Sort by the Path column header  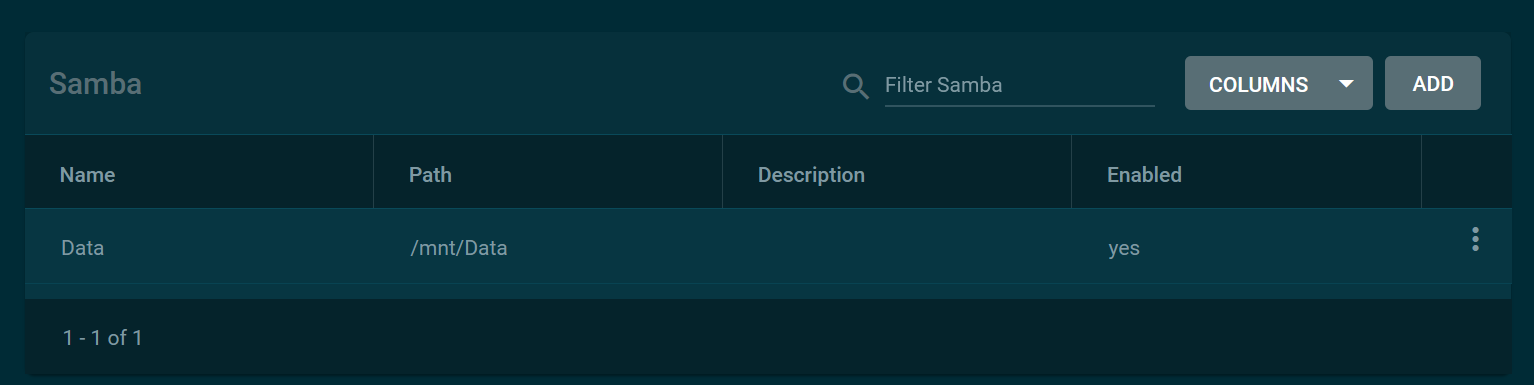point(430,175)
